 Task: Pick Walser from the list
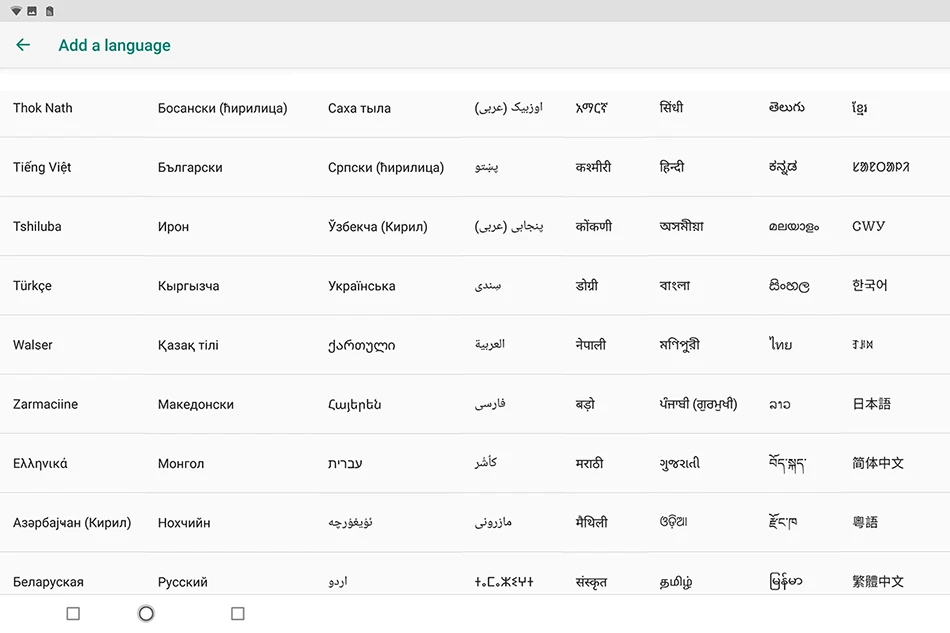tap(33, 345)
